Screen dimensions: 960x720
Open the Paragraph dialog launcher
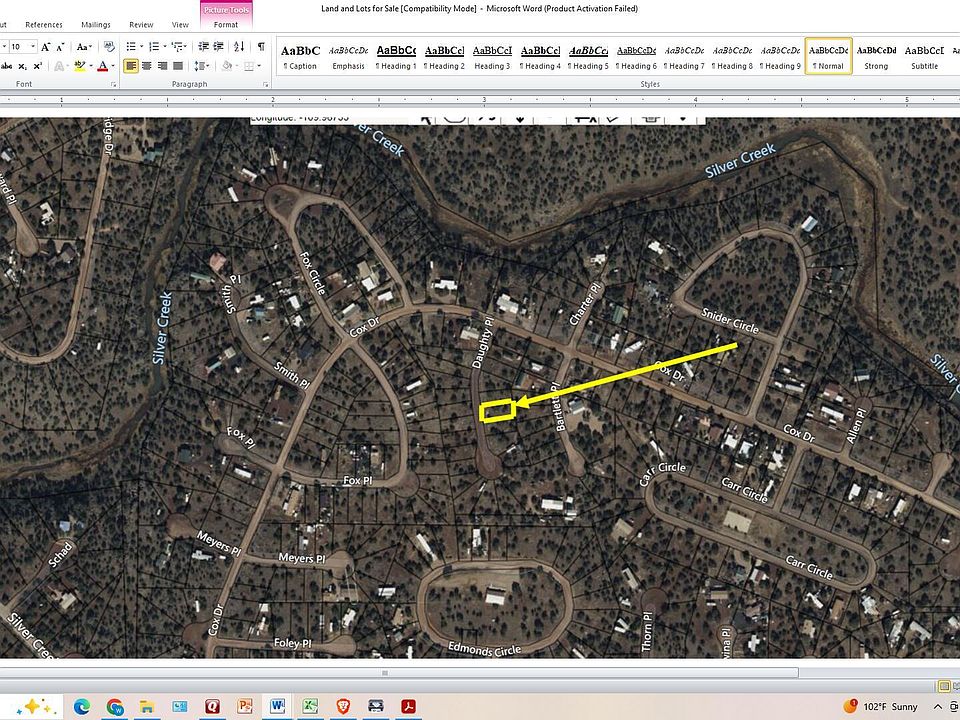(x=266, y=84)
